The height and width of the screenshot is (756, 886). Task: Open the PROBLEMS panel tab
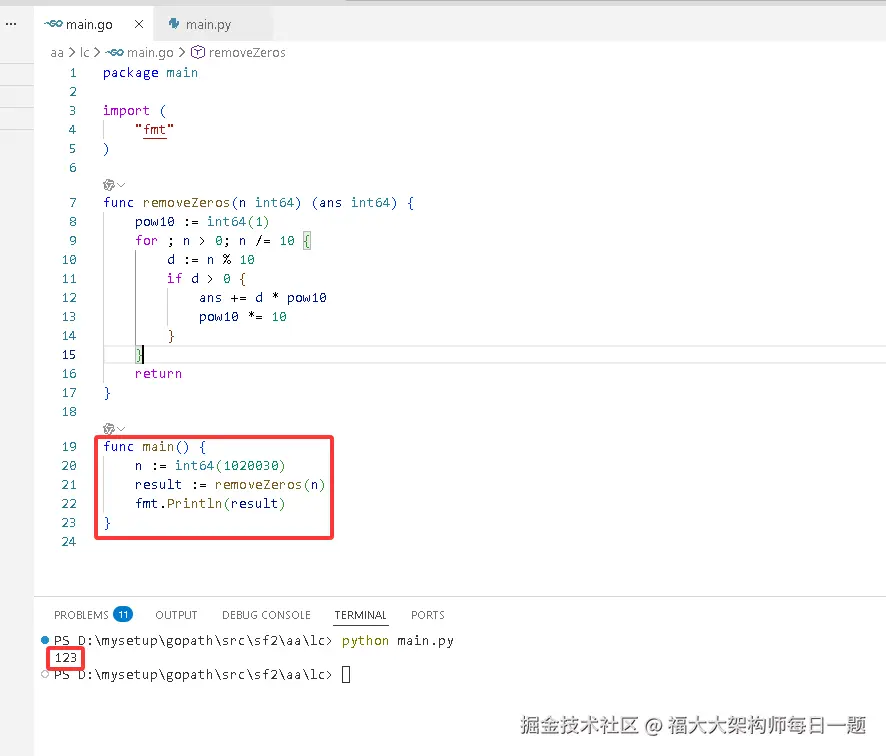click(81, 615)
